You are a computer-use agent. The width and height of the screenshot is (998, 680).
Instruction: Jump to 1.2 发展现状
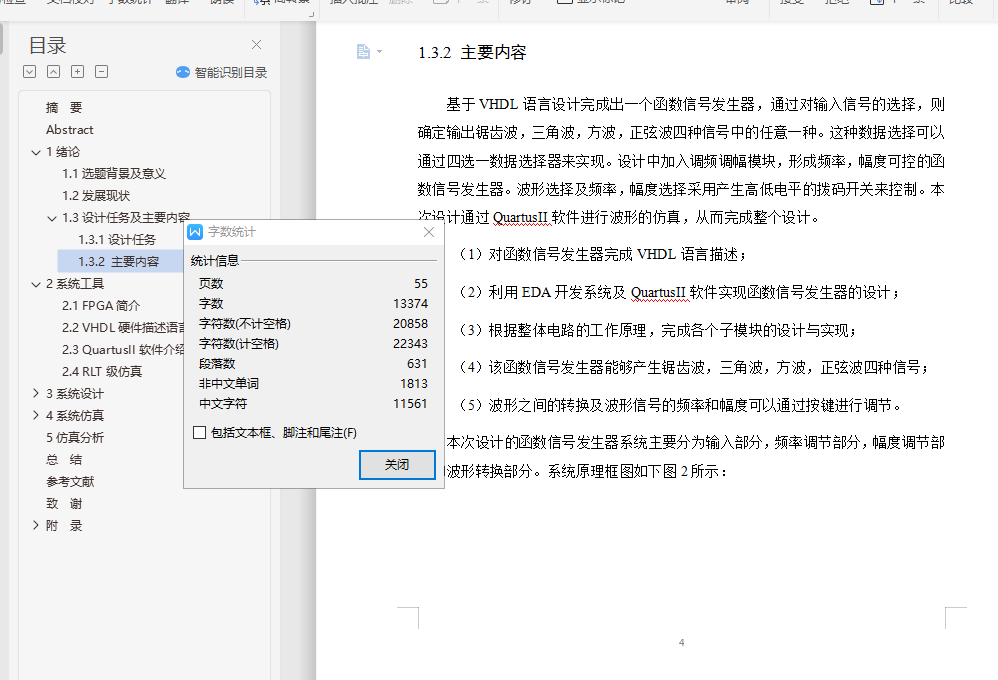[x=96, y=195]
